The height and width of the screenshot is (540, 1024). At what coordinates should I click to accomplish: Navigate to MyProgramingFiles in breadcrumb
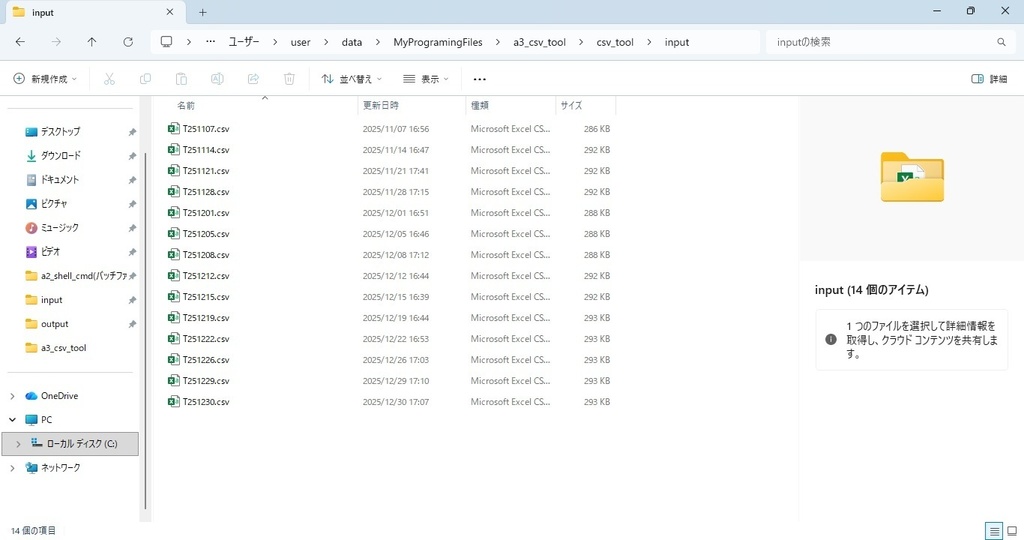coord(438,42)
